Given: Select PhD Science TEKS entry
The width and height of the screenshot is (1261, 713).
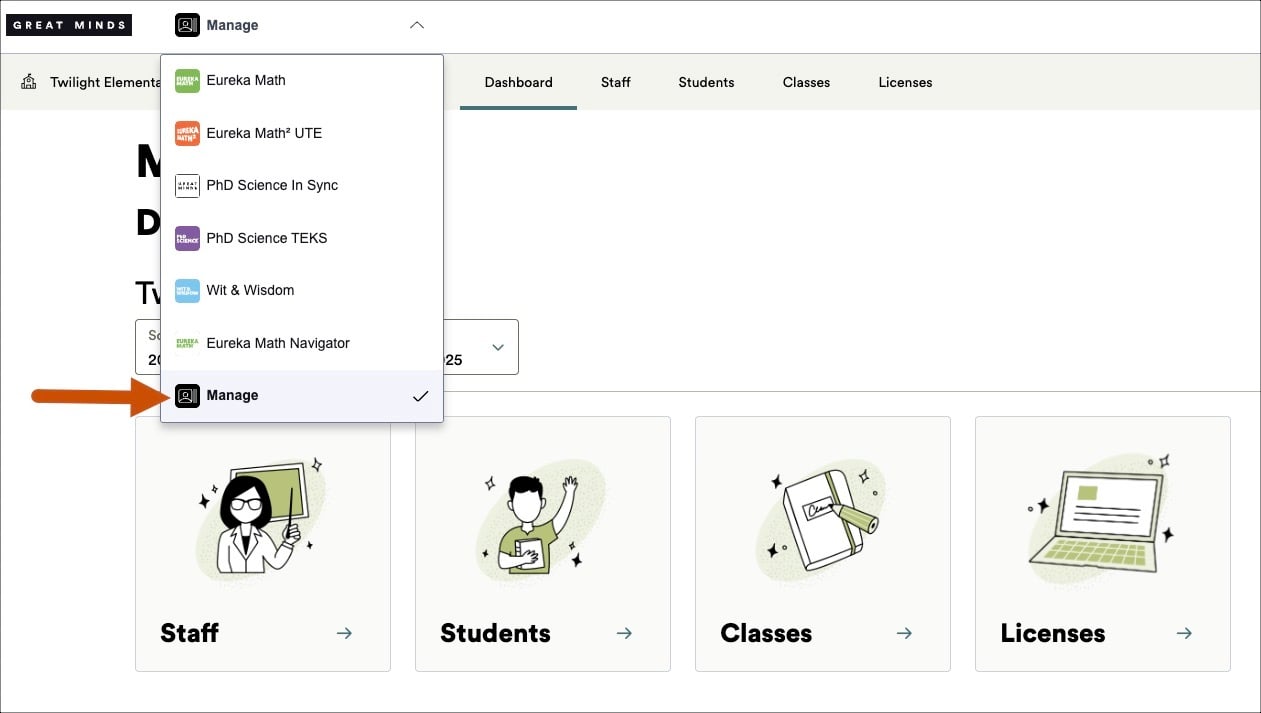Looking at the screenshot, I should [302, 238].
